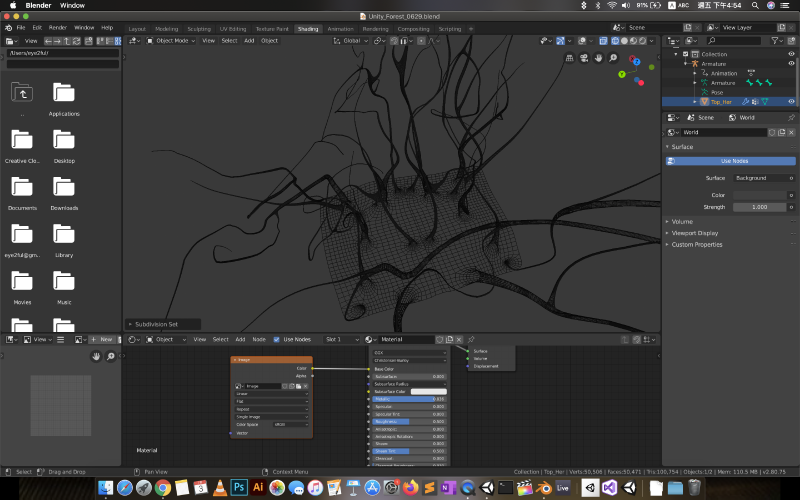Toggle visibility of the Collection

tap(791, 54)
